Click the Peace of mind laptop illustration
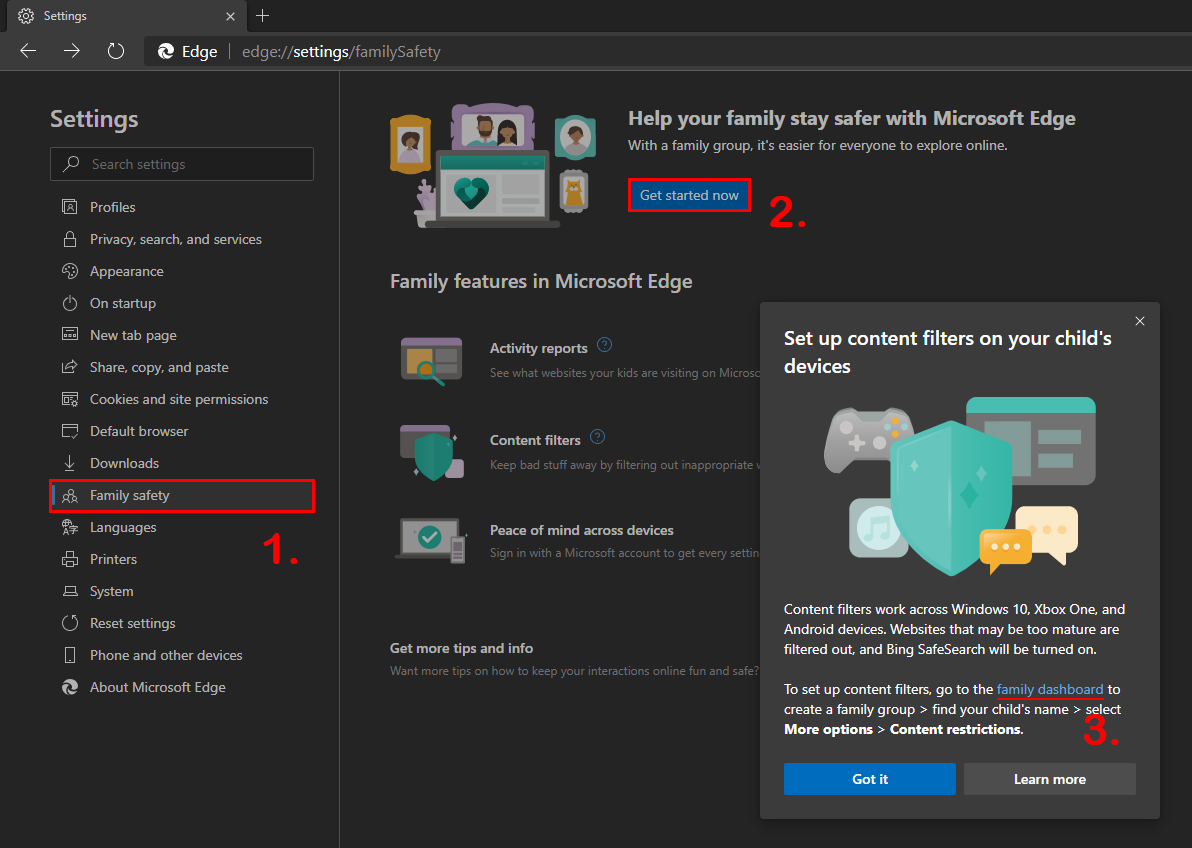The height and width of the screenshot is (848, 1192). point(431,540)
